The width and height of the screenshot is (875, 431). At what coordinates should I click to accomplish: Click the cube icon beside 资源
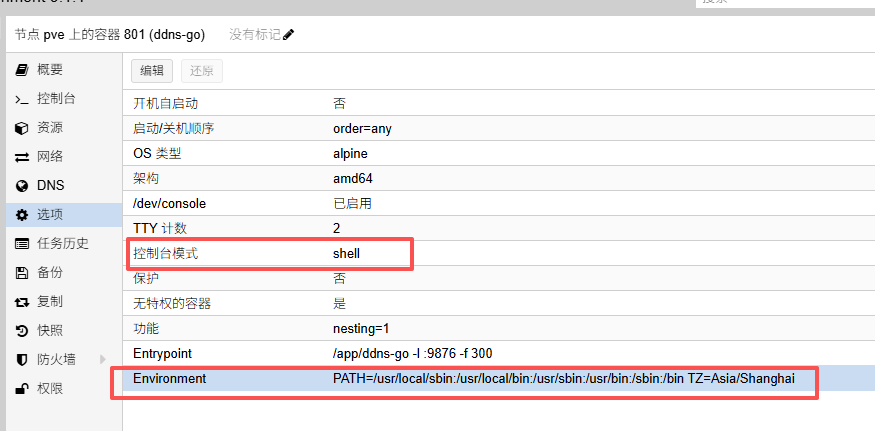[21, 128]
